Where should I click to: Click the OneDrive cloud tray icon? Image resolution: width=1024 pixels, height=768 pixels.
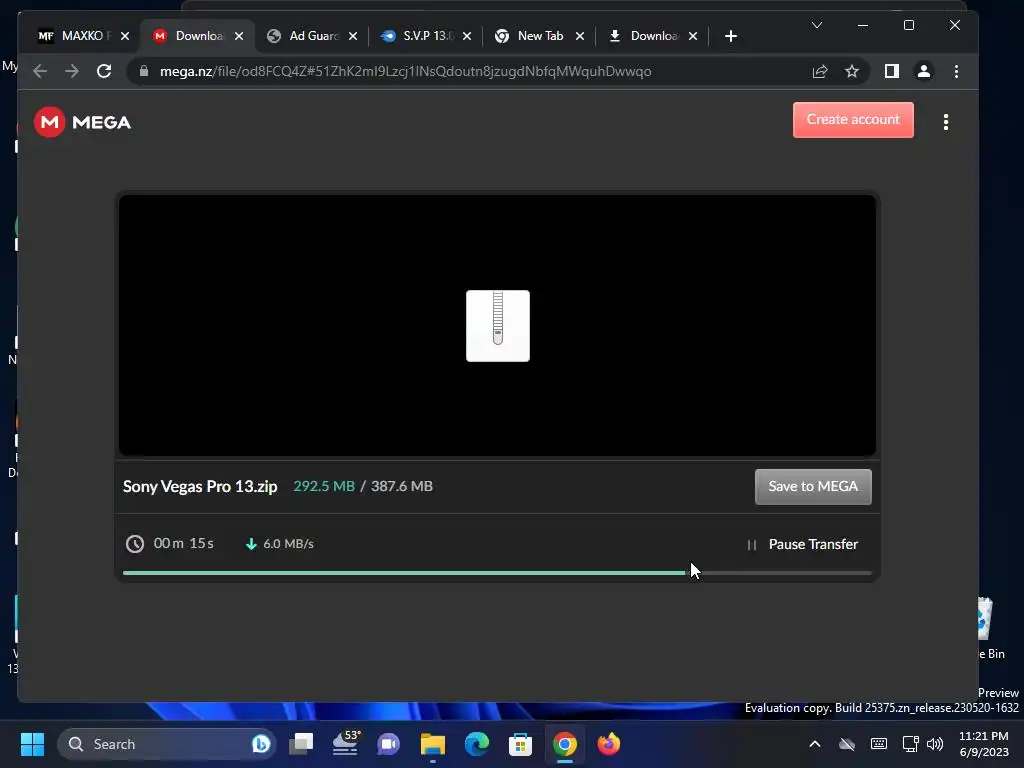tap(847, 744)
